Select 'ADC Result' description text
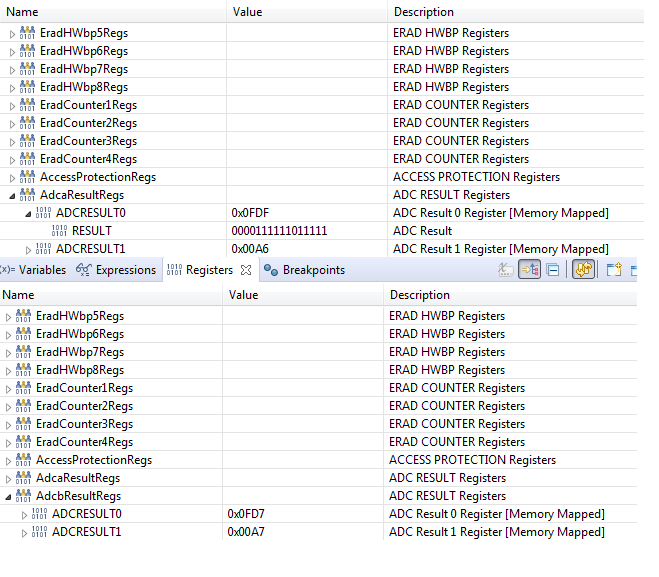 point(422,231)
